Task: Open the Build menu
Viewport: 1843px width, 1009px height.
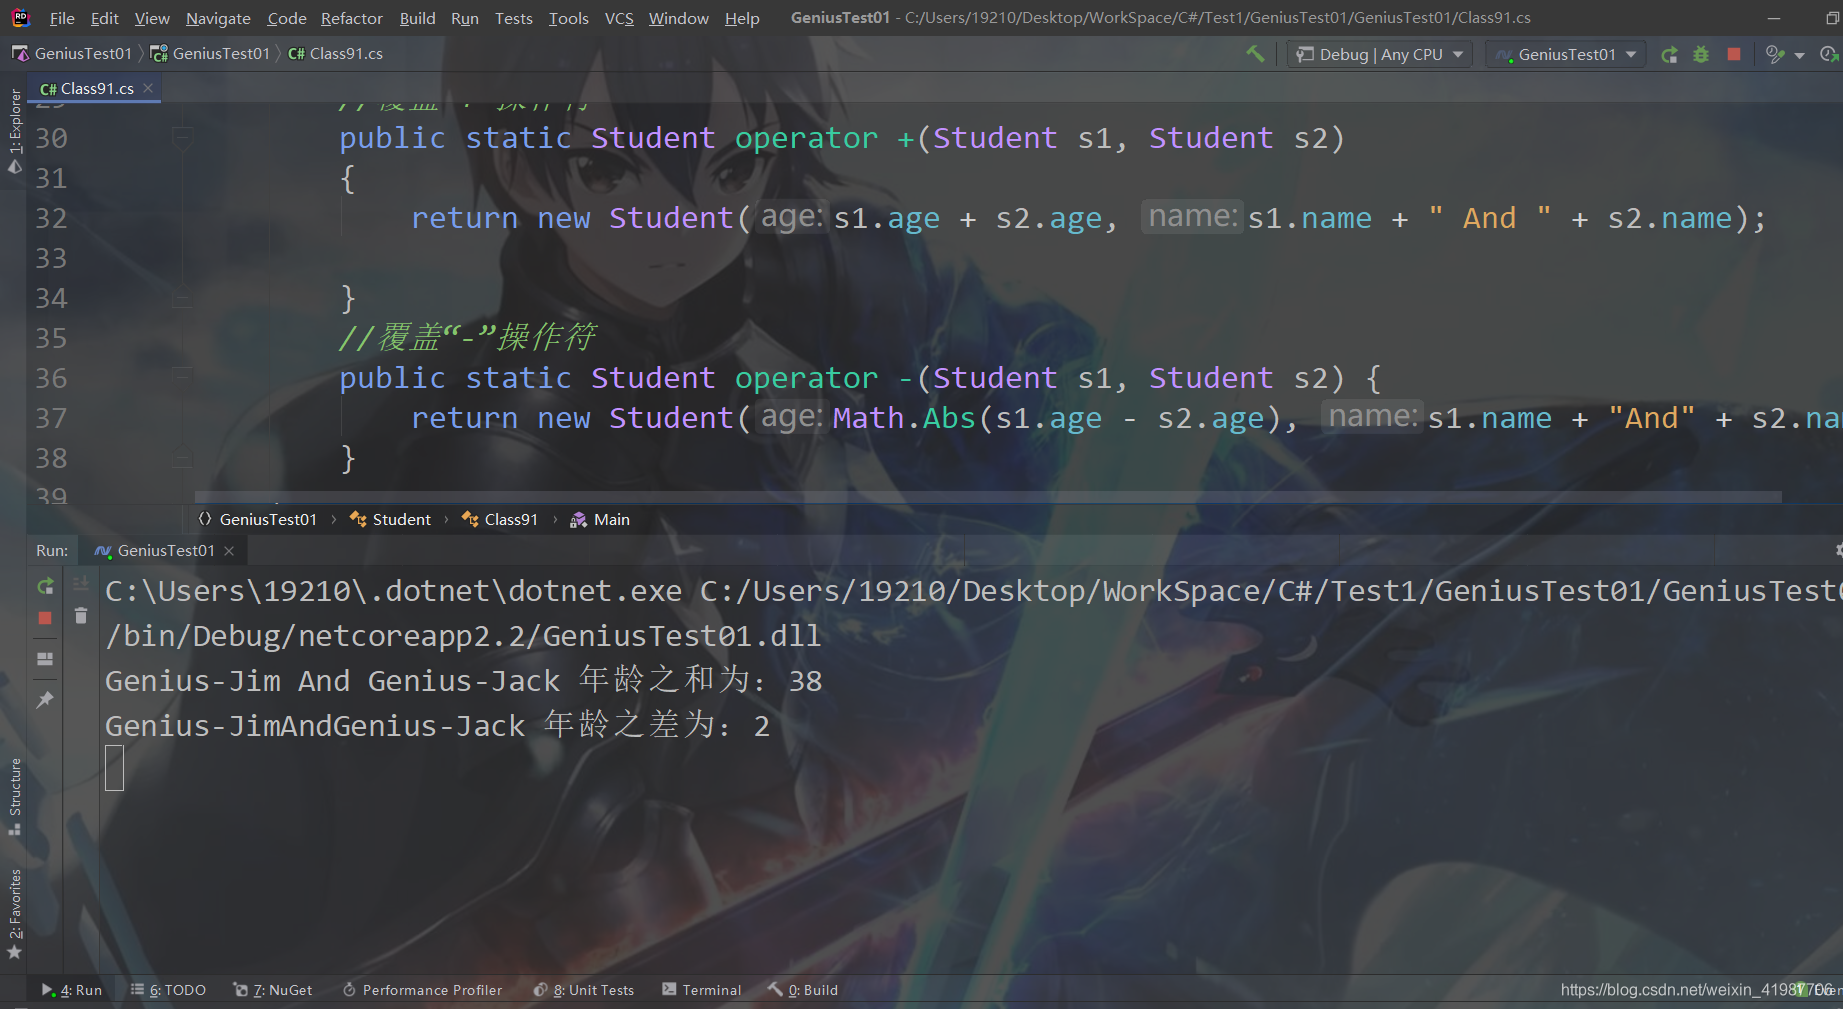Action: coord(417,18)
